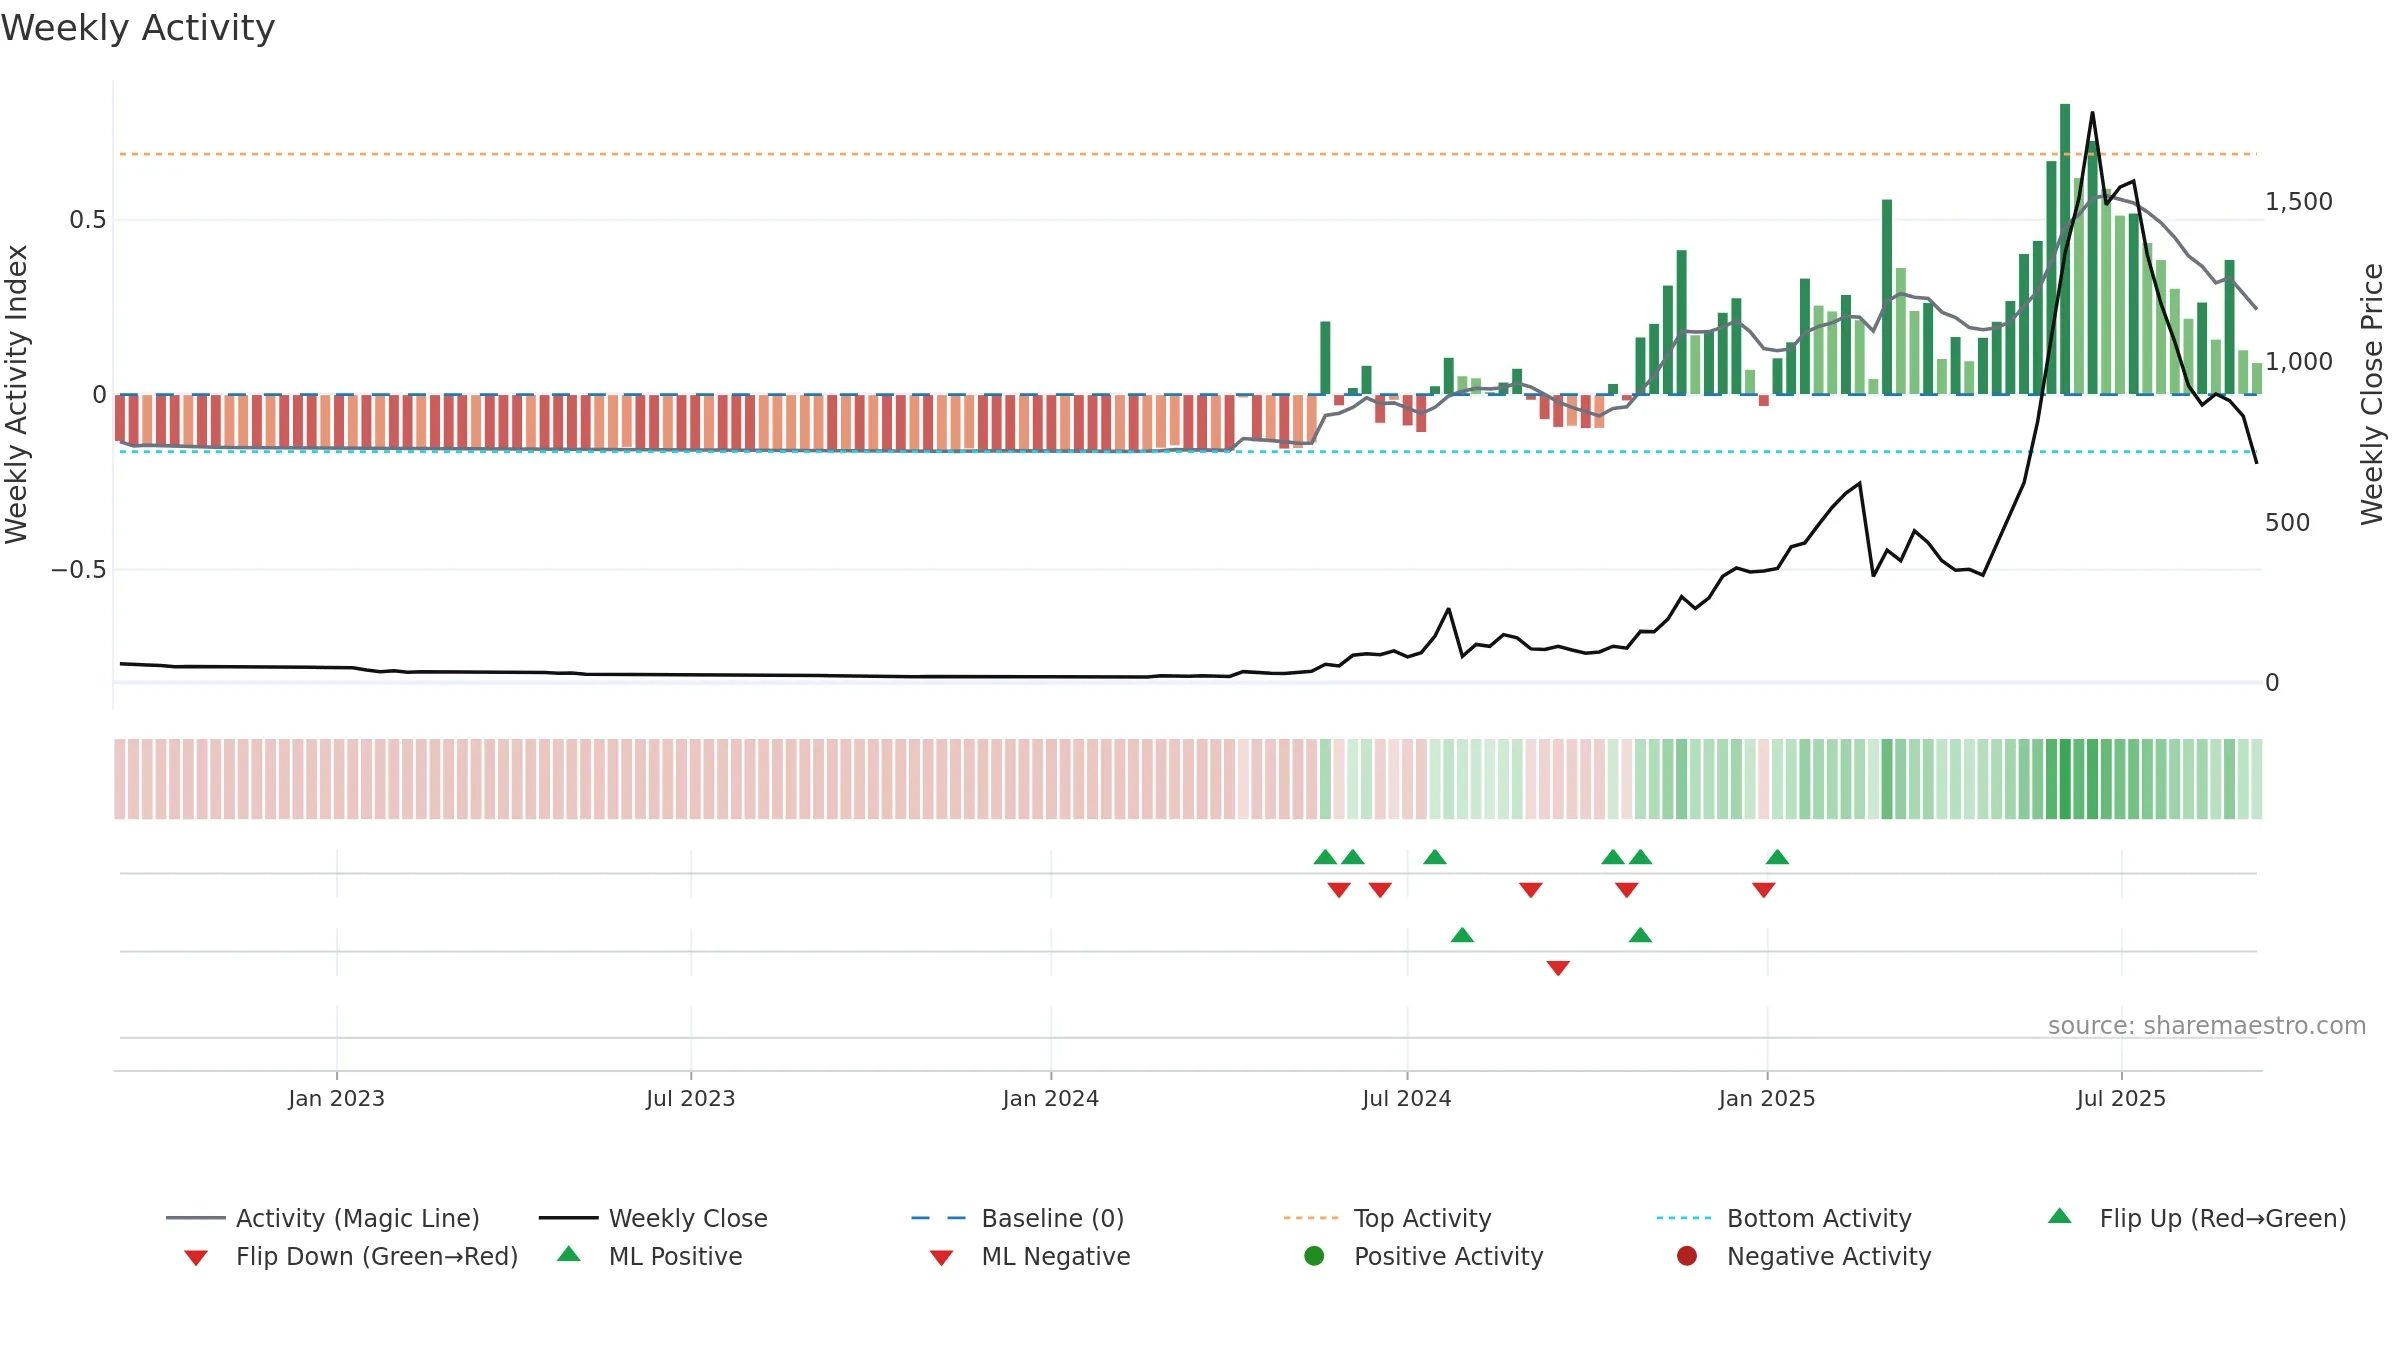Click the flip-up marker just after Jan 2025

(x=1777, y=857)
